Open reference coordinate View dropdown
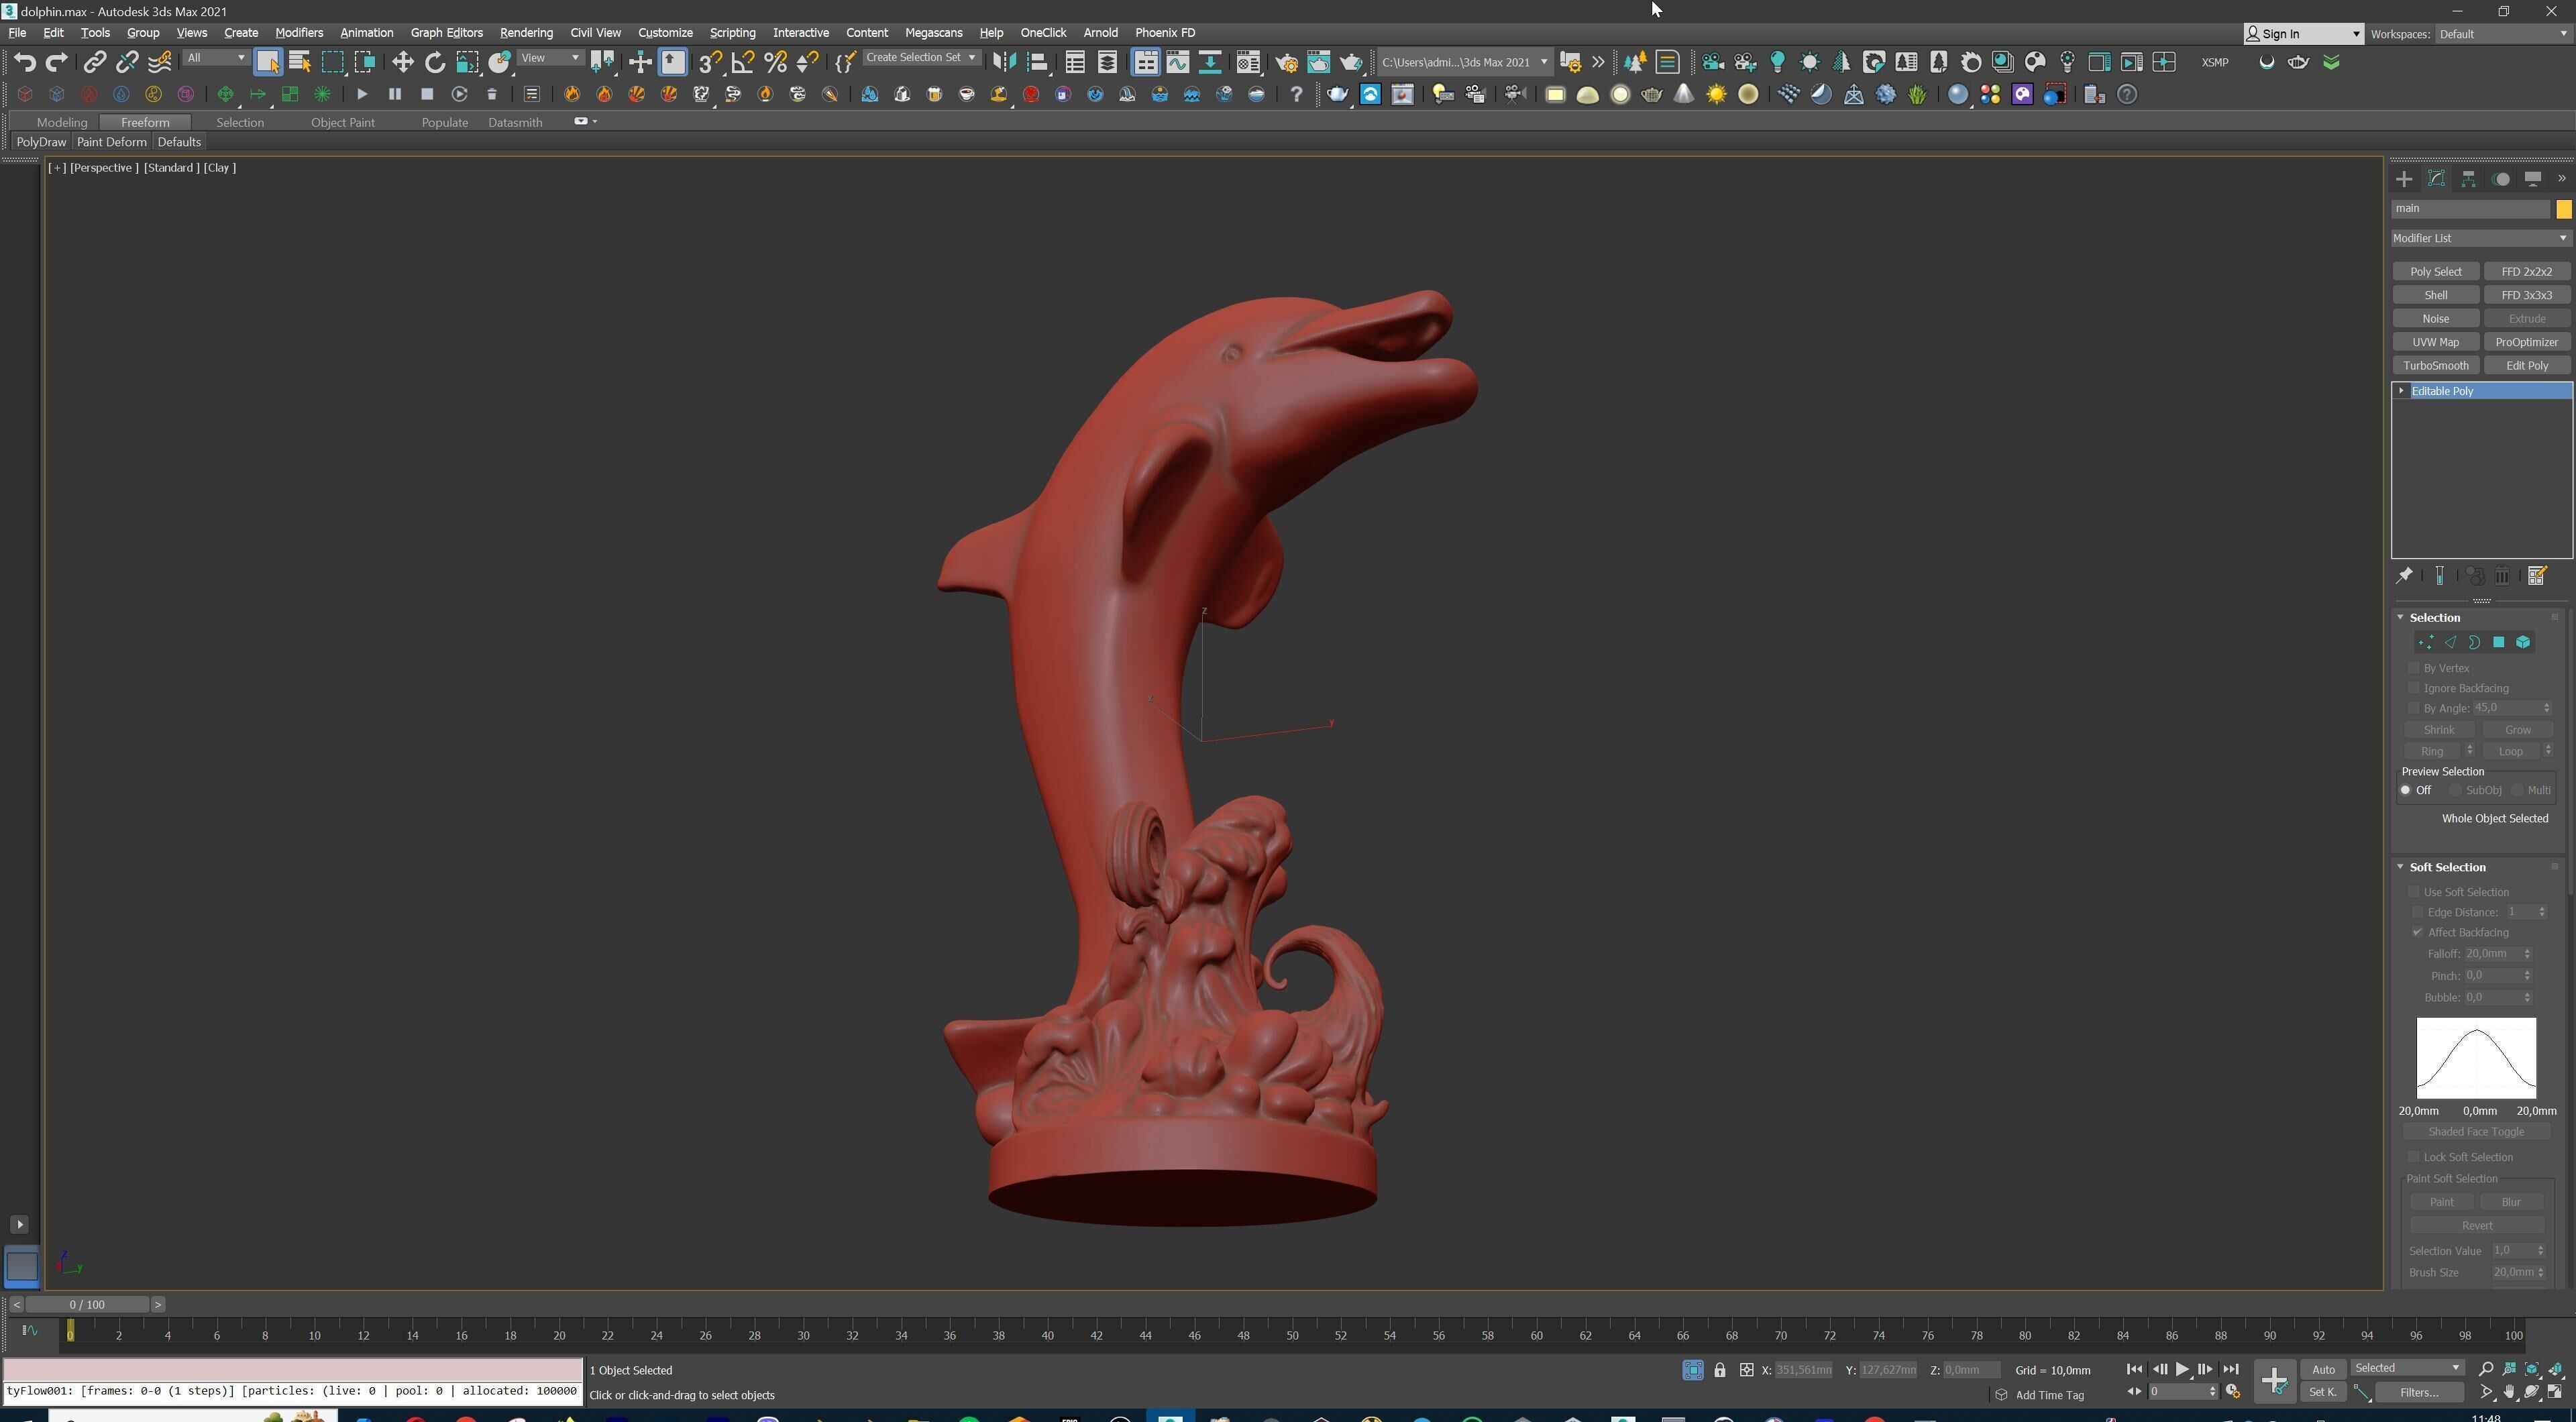The height and width of the screenshot is (1422, 2576). (550, 58)
